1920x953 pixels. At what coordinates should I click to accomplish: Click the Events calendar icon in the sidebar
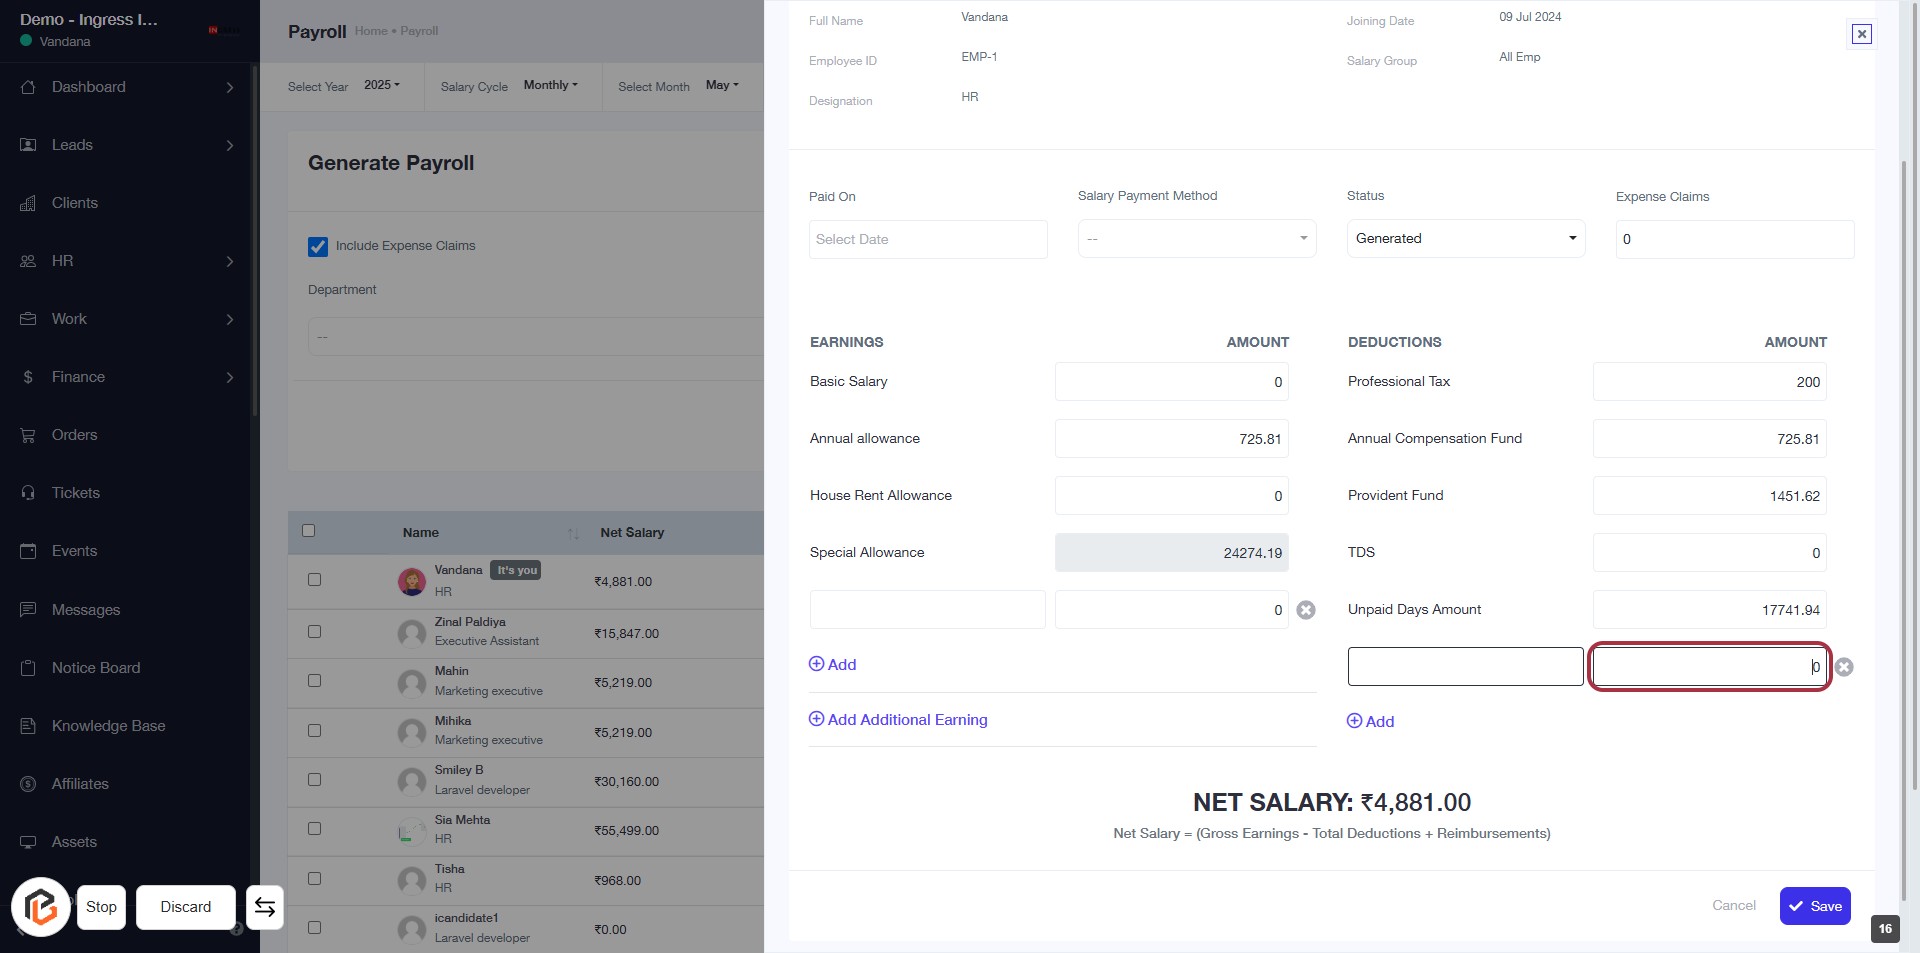point(28,551)
